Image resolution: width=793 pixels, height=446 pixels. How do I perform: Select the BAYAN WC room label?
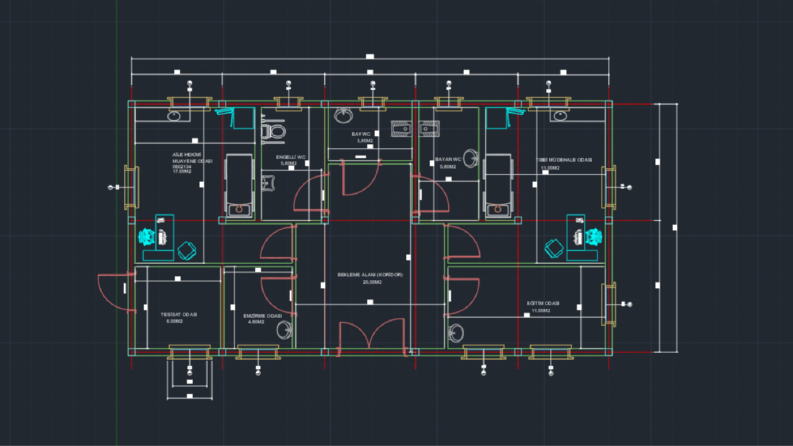pos(448,159)
